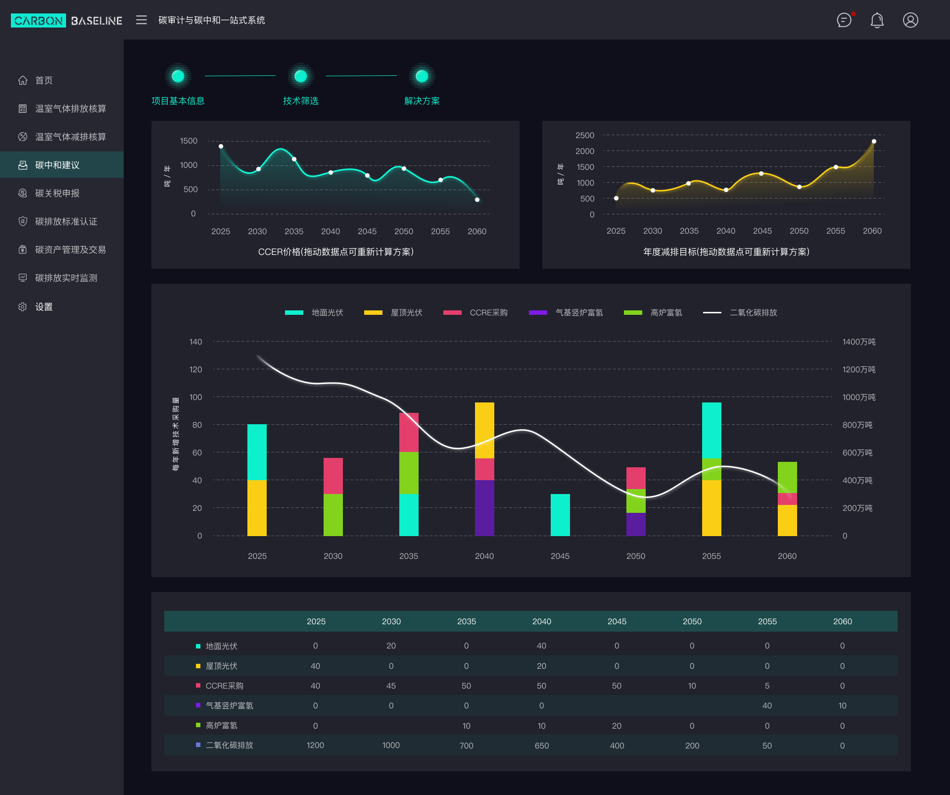Click the 二氧化碳排放 table row label
This screenshot has width=950, height=795.
click(229, 745)
